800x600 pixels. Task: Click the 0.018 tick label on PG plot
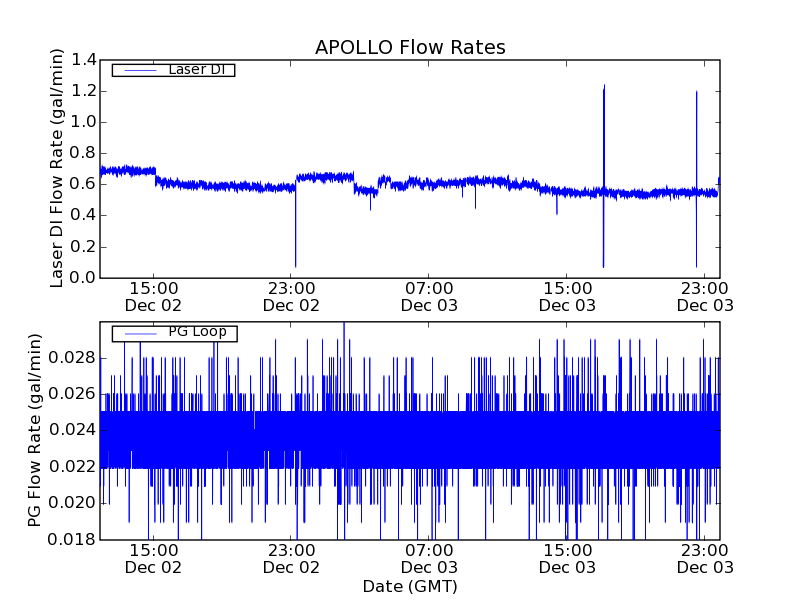coord(72,540)
